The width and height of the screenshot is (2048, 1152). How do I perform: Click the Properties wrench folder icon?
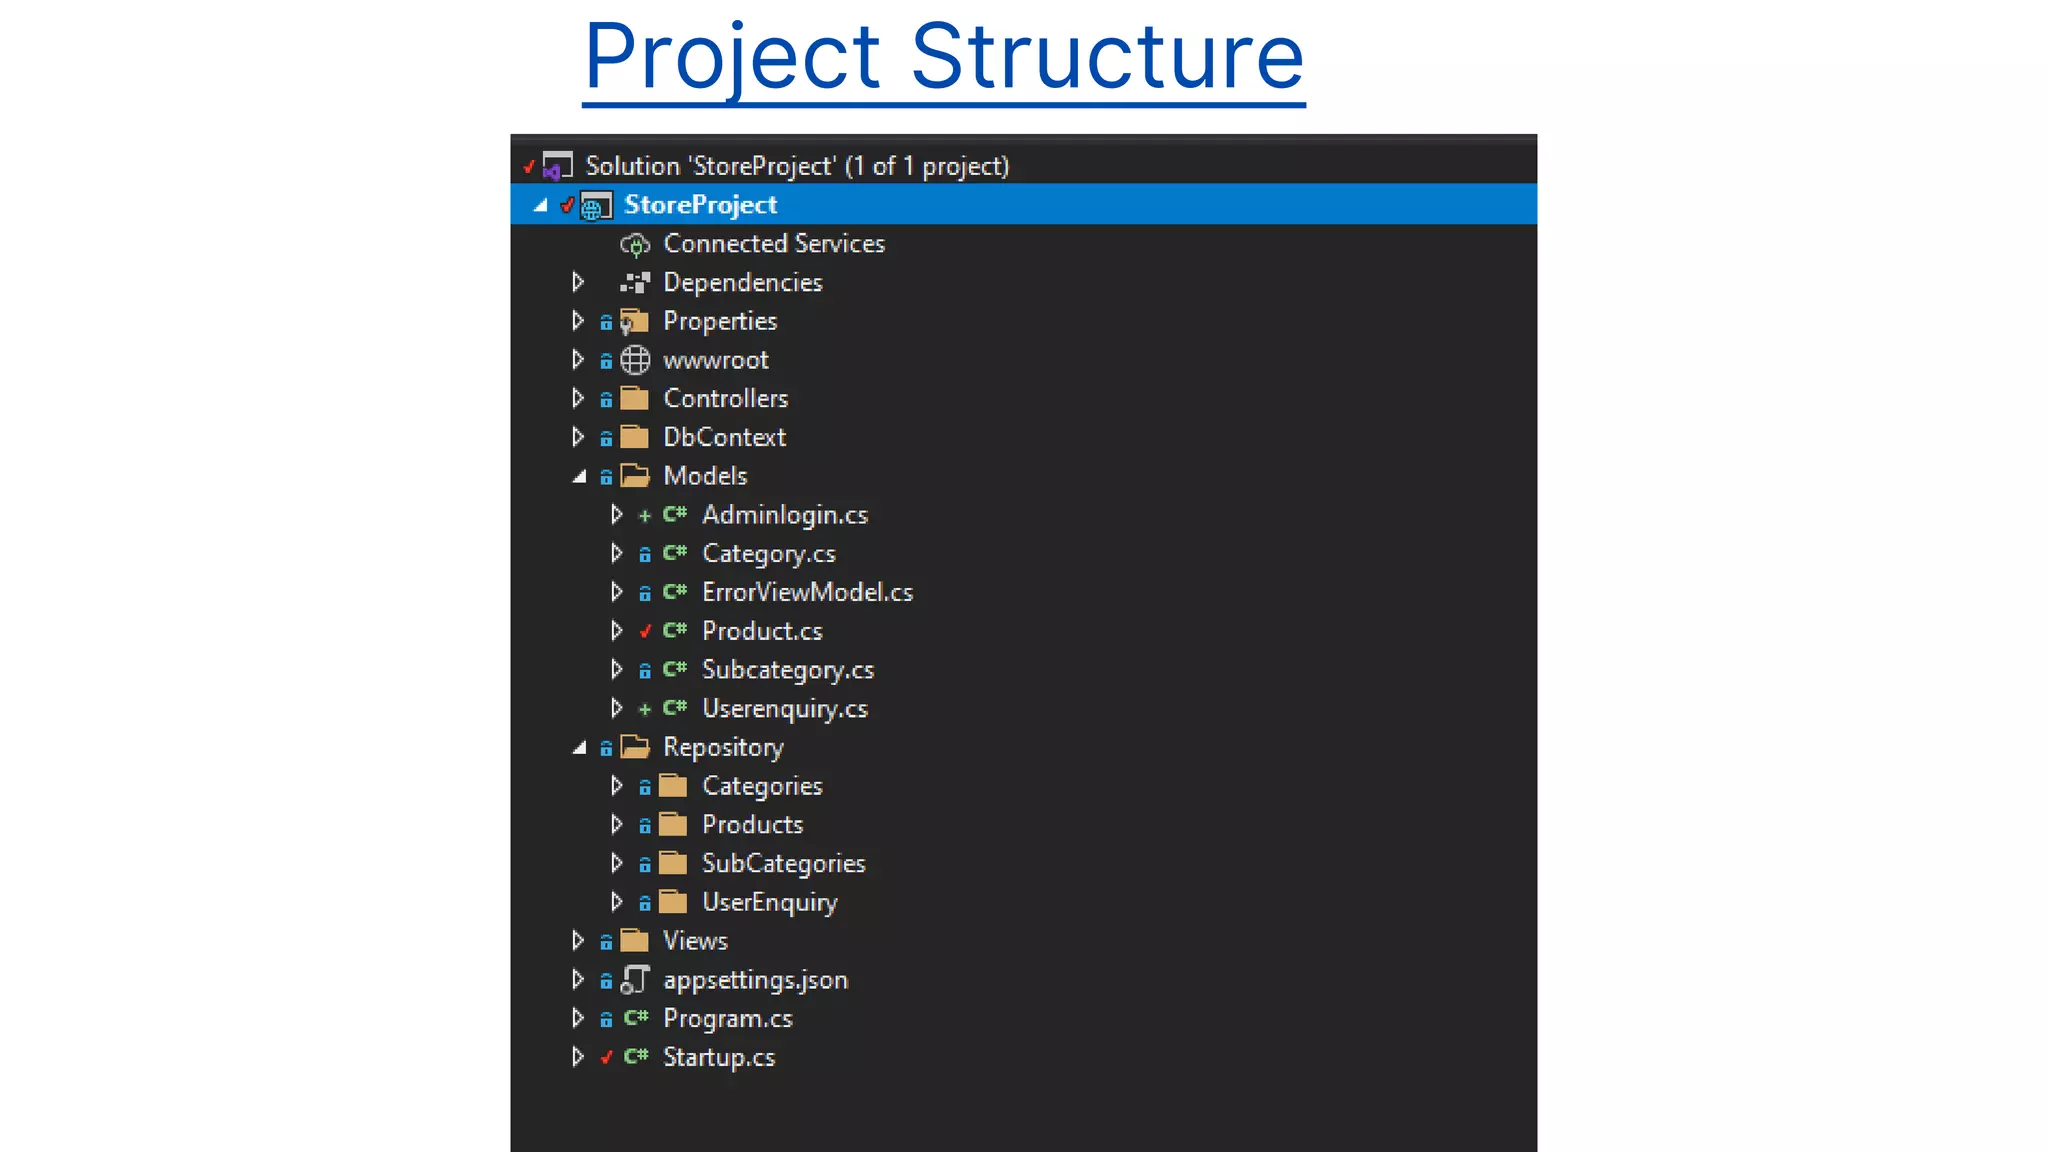[634, 322]
